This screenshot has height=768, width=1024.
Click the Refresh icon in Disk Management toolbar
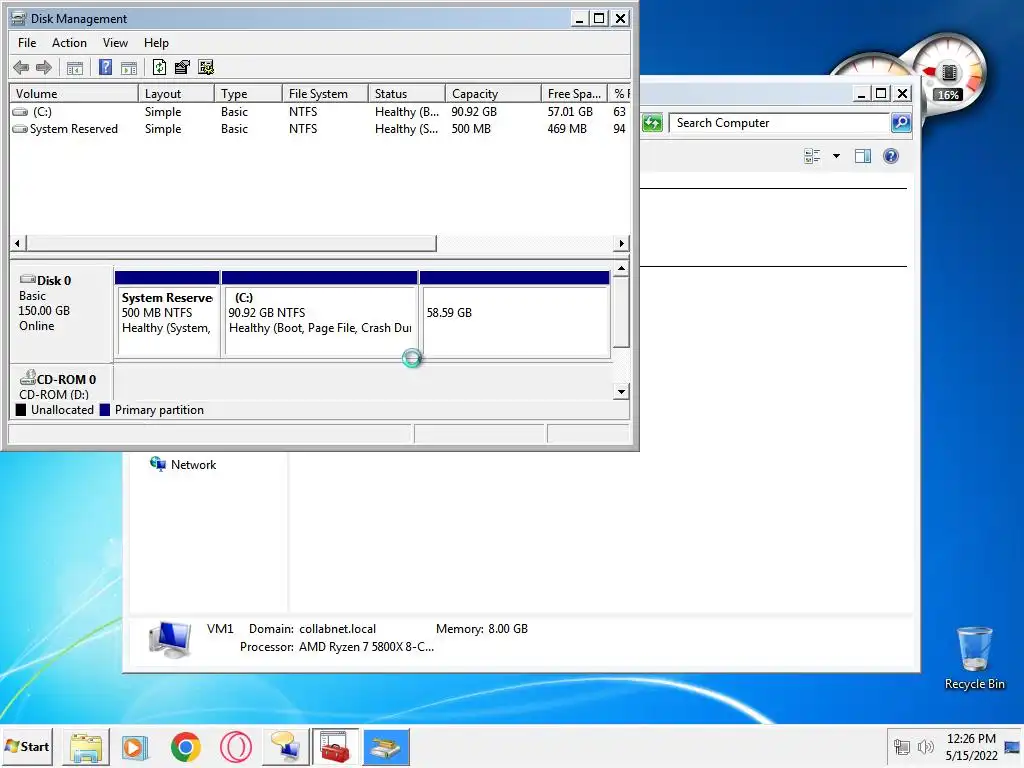point(159,67)
